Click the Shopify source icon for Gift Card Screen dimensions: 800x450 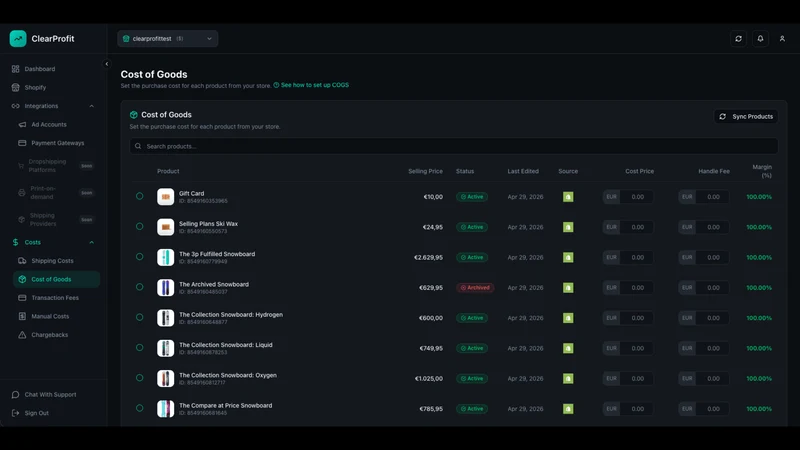pos(568,196)
